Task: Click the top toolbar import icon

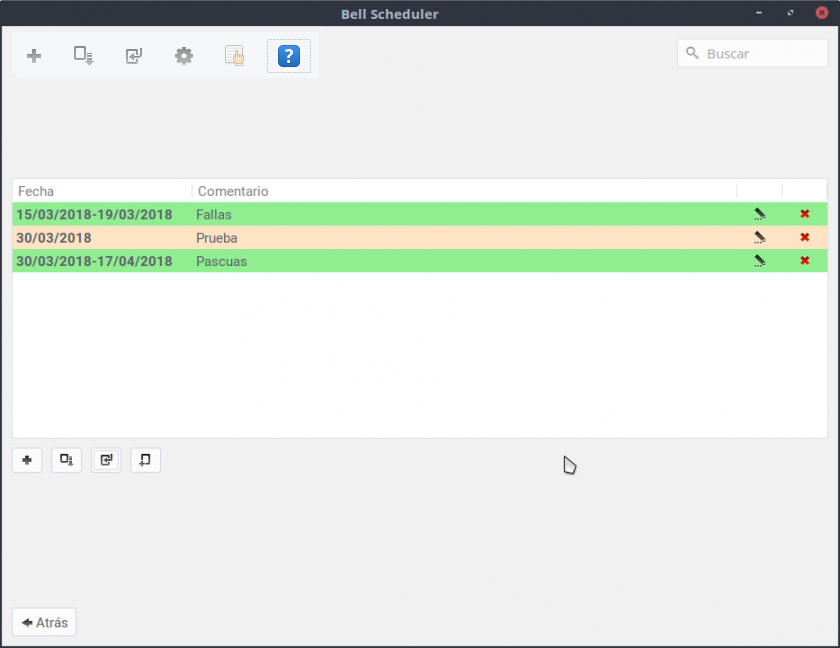Action: (x=134, y=56)
